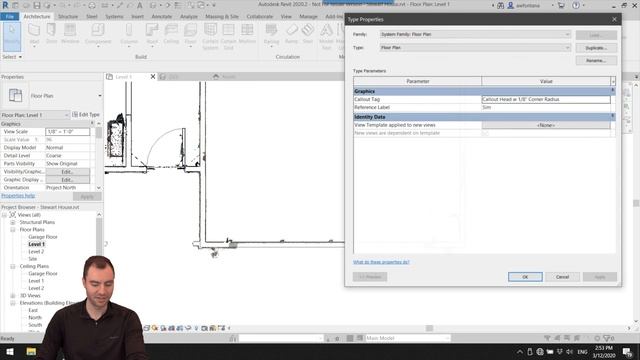640x360 pixels.
Task: Open the Windows Start menu
Action: (10, 351)
